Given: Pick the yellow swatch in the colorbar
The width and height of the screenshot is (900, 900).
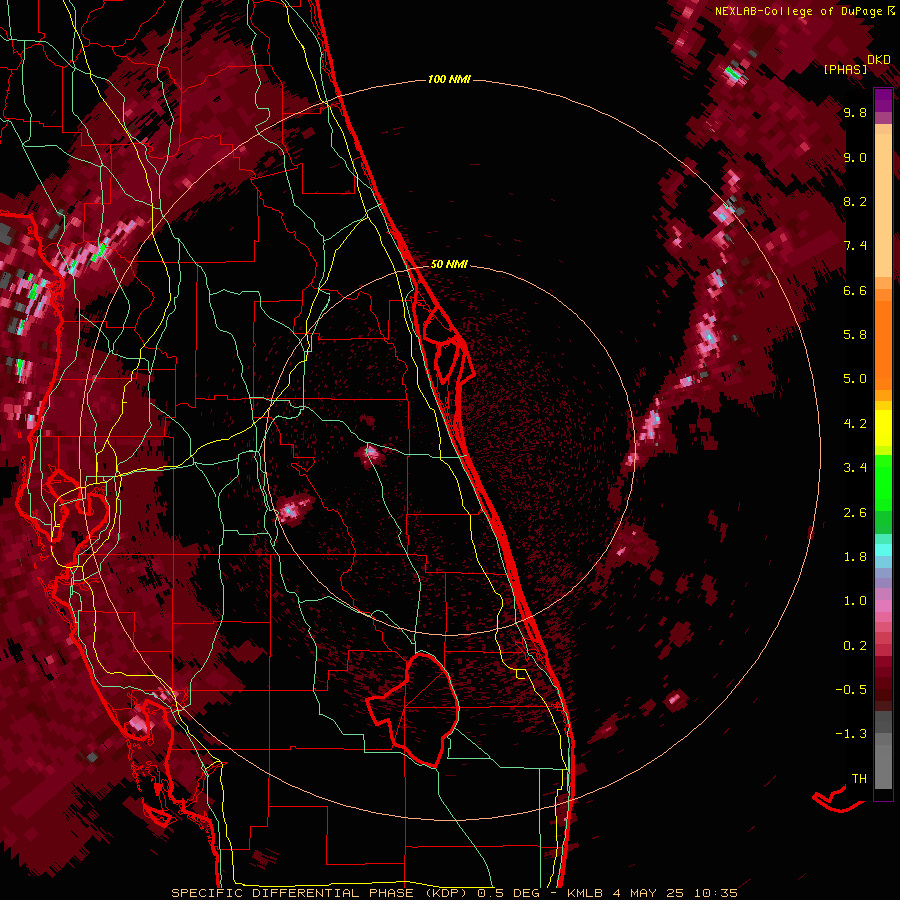Looking at the screenshot, I should tap(883, 428).
